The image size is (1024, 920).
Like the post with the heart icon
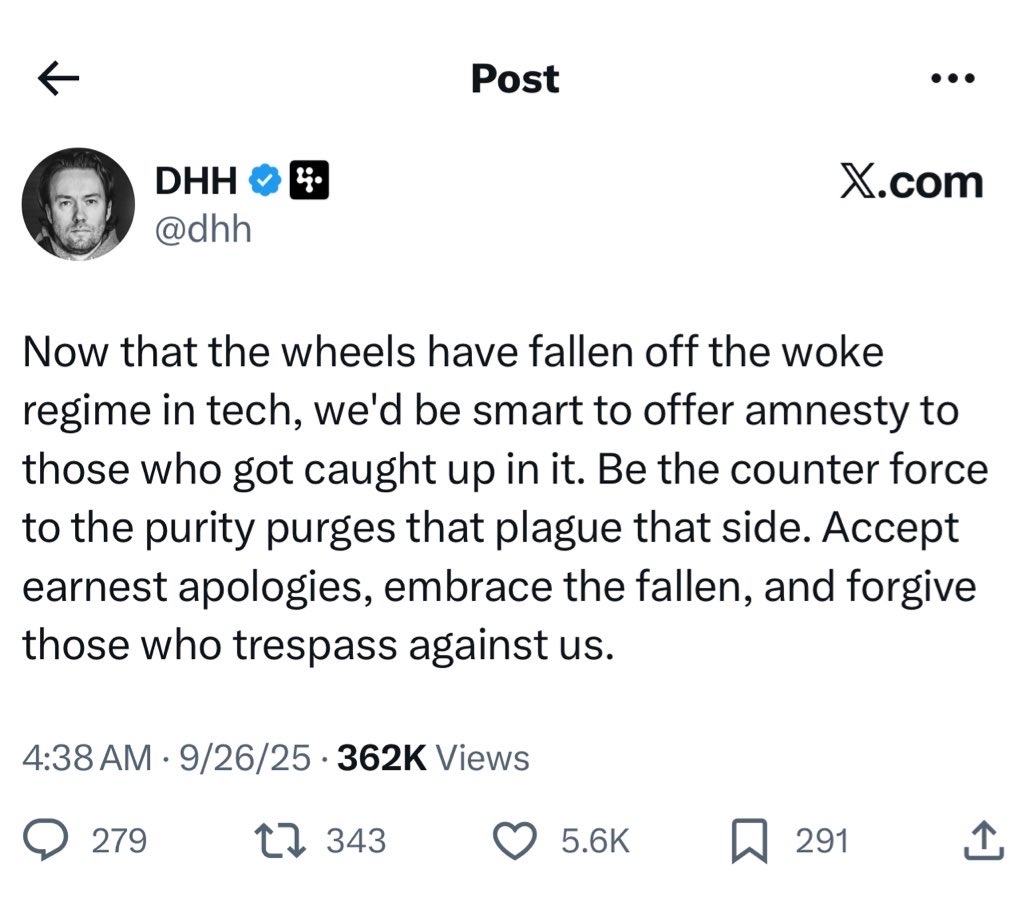click(517, 841)
